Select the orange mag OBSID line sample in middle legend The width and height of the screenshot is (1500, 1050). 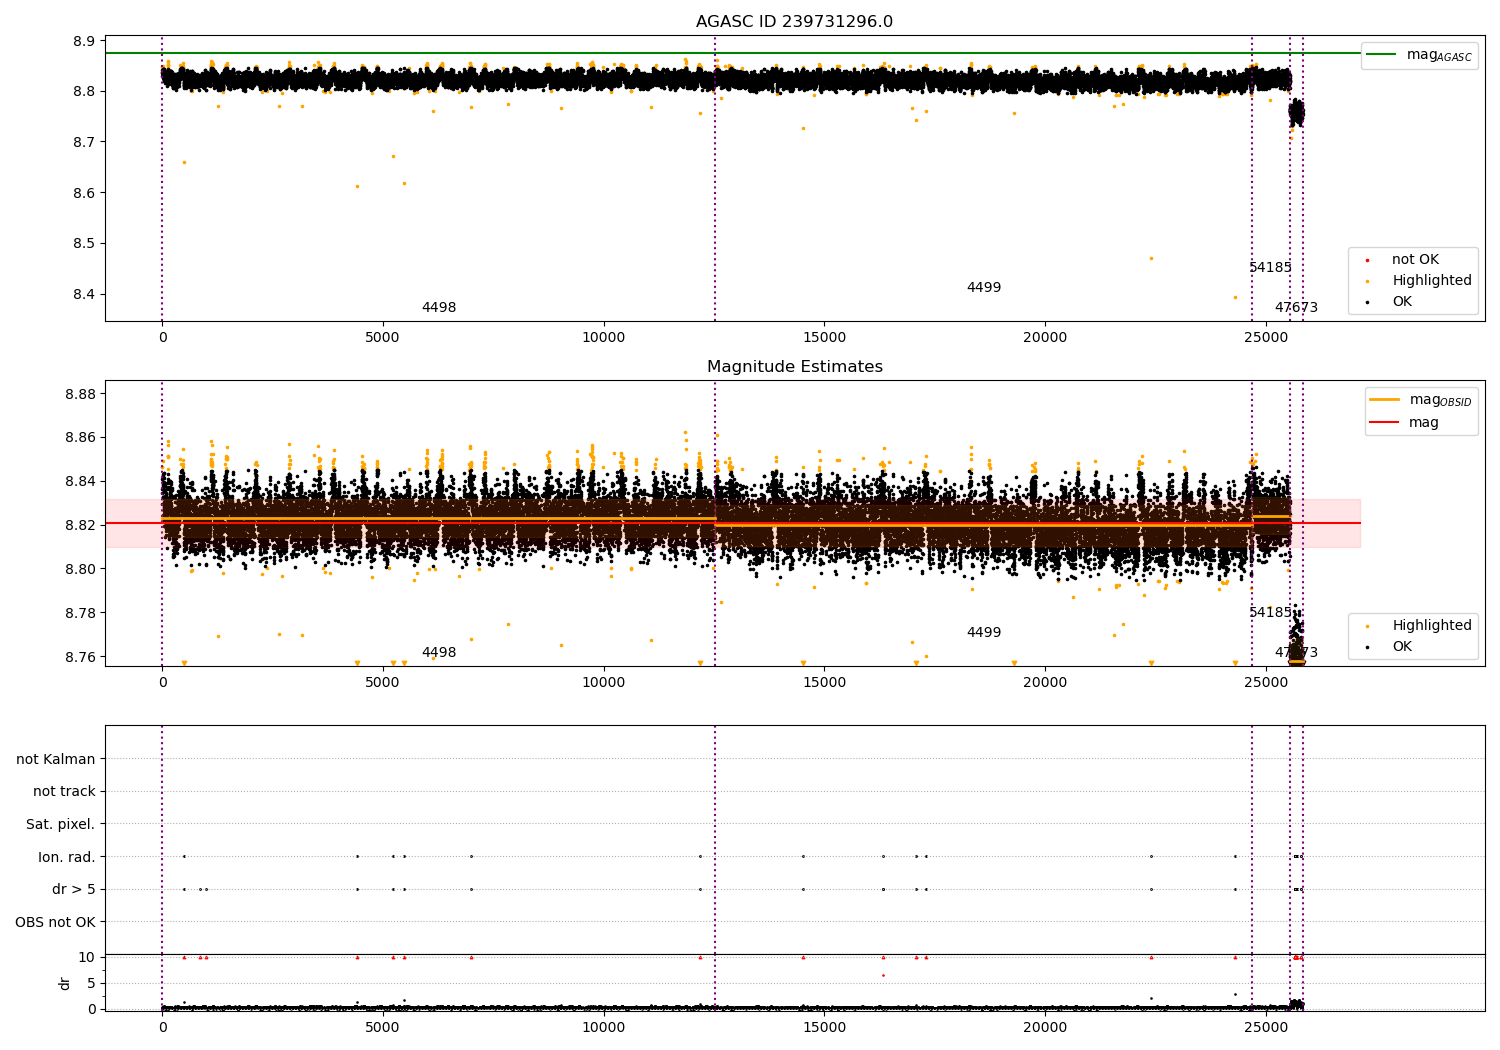(1386, 400)
